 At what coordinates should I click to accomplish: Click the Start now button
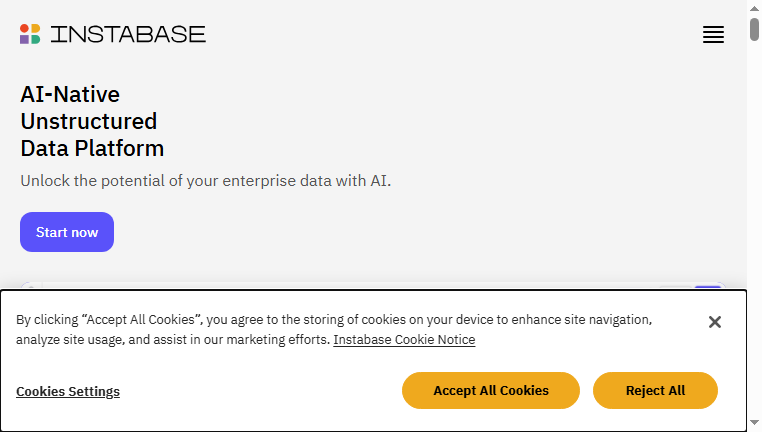click(x=67, y=232)
